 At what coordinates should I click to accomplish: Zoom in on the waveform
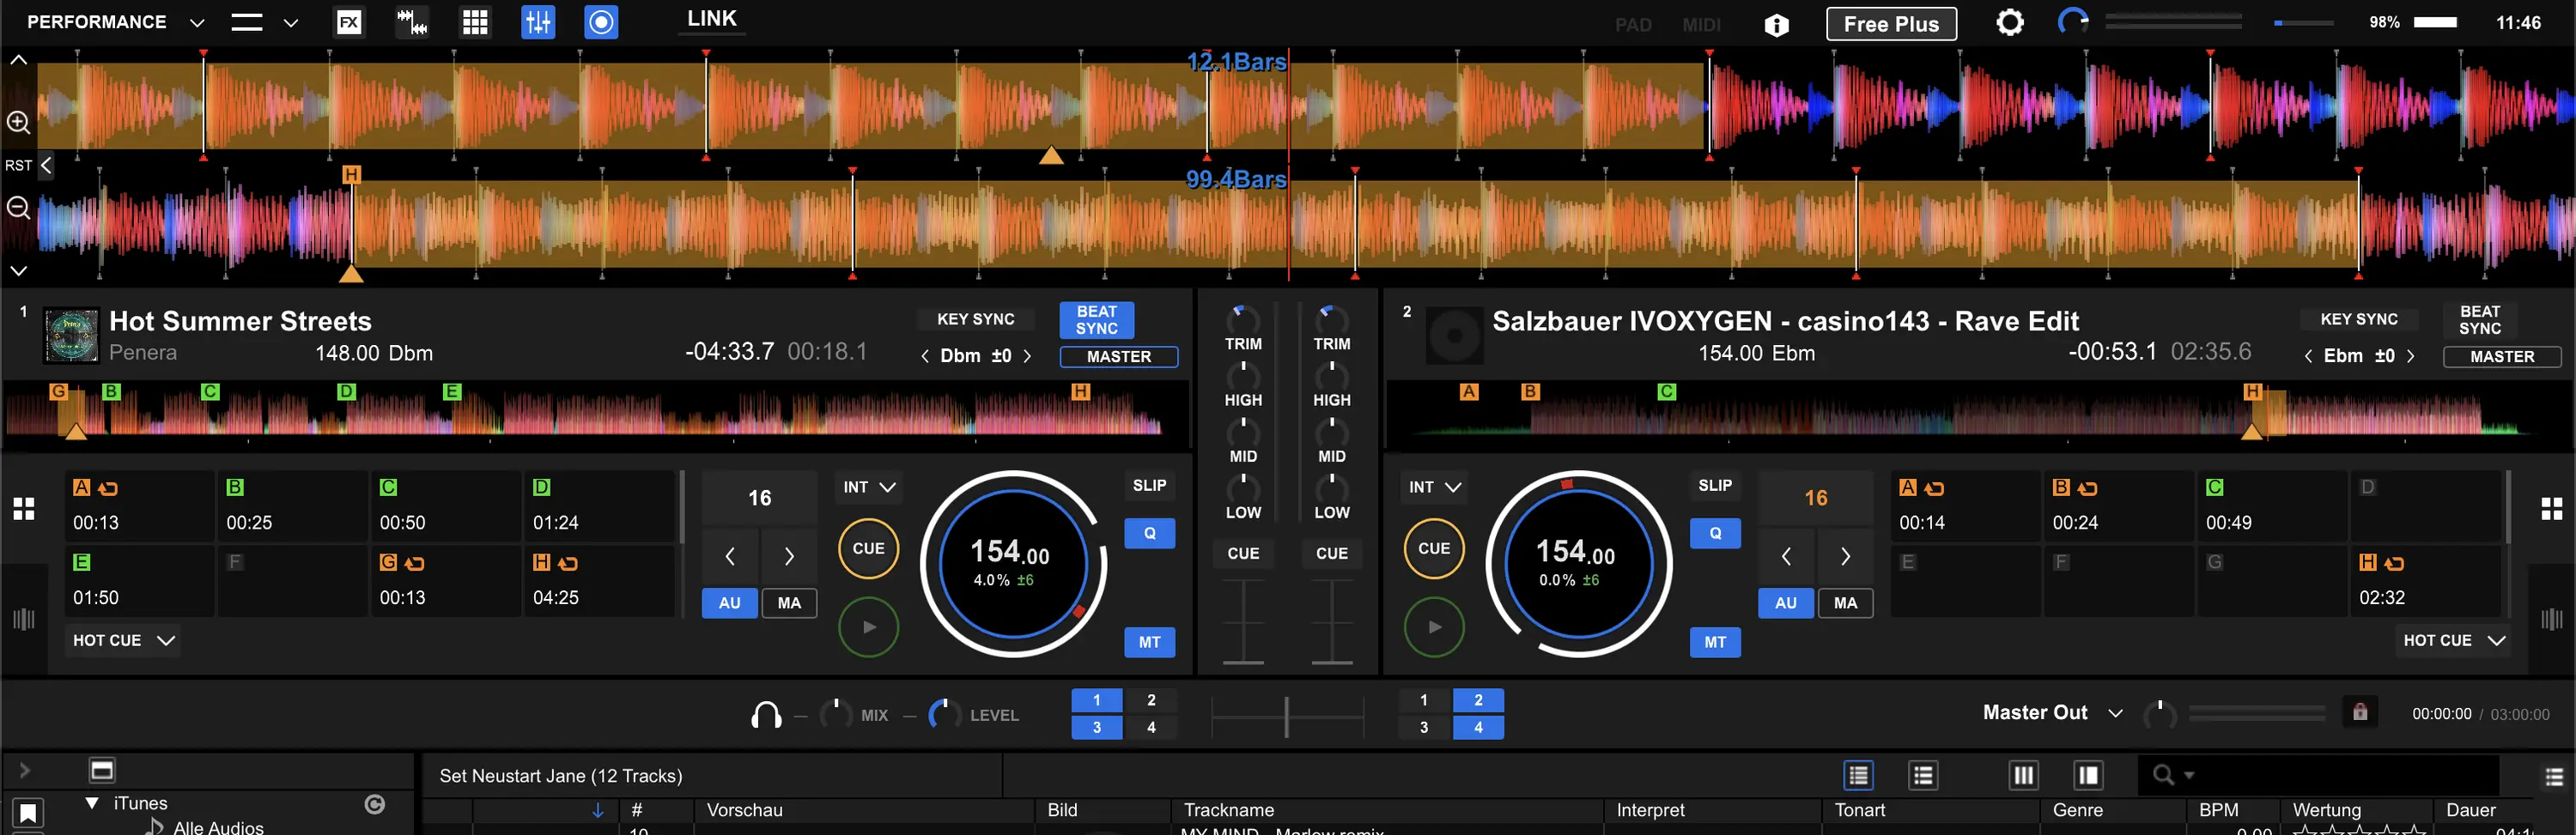[x=18, y=122]
